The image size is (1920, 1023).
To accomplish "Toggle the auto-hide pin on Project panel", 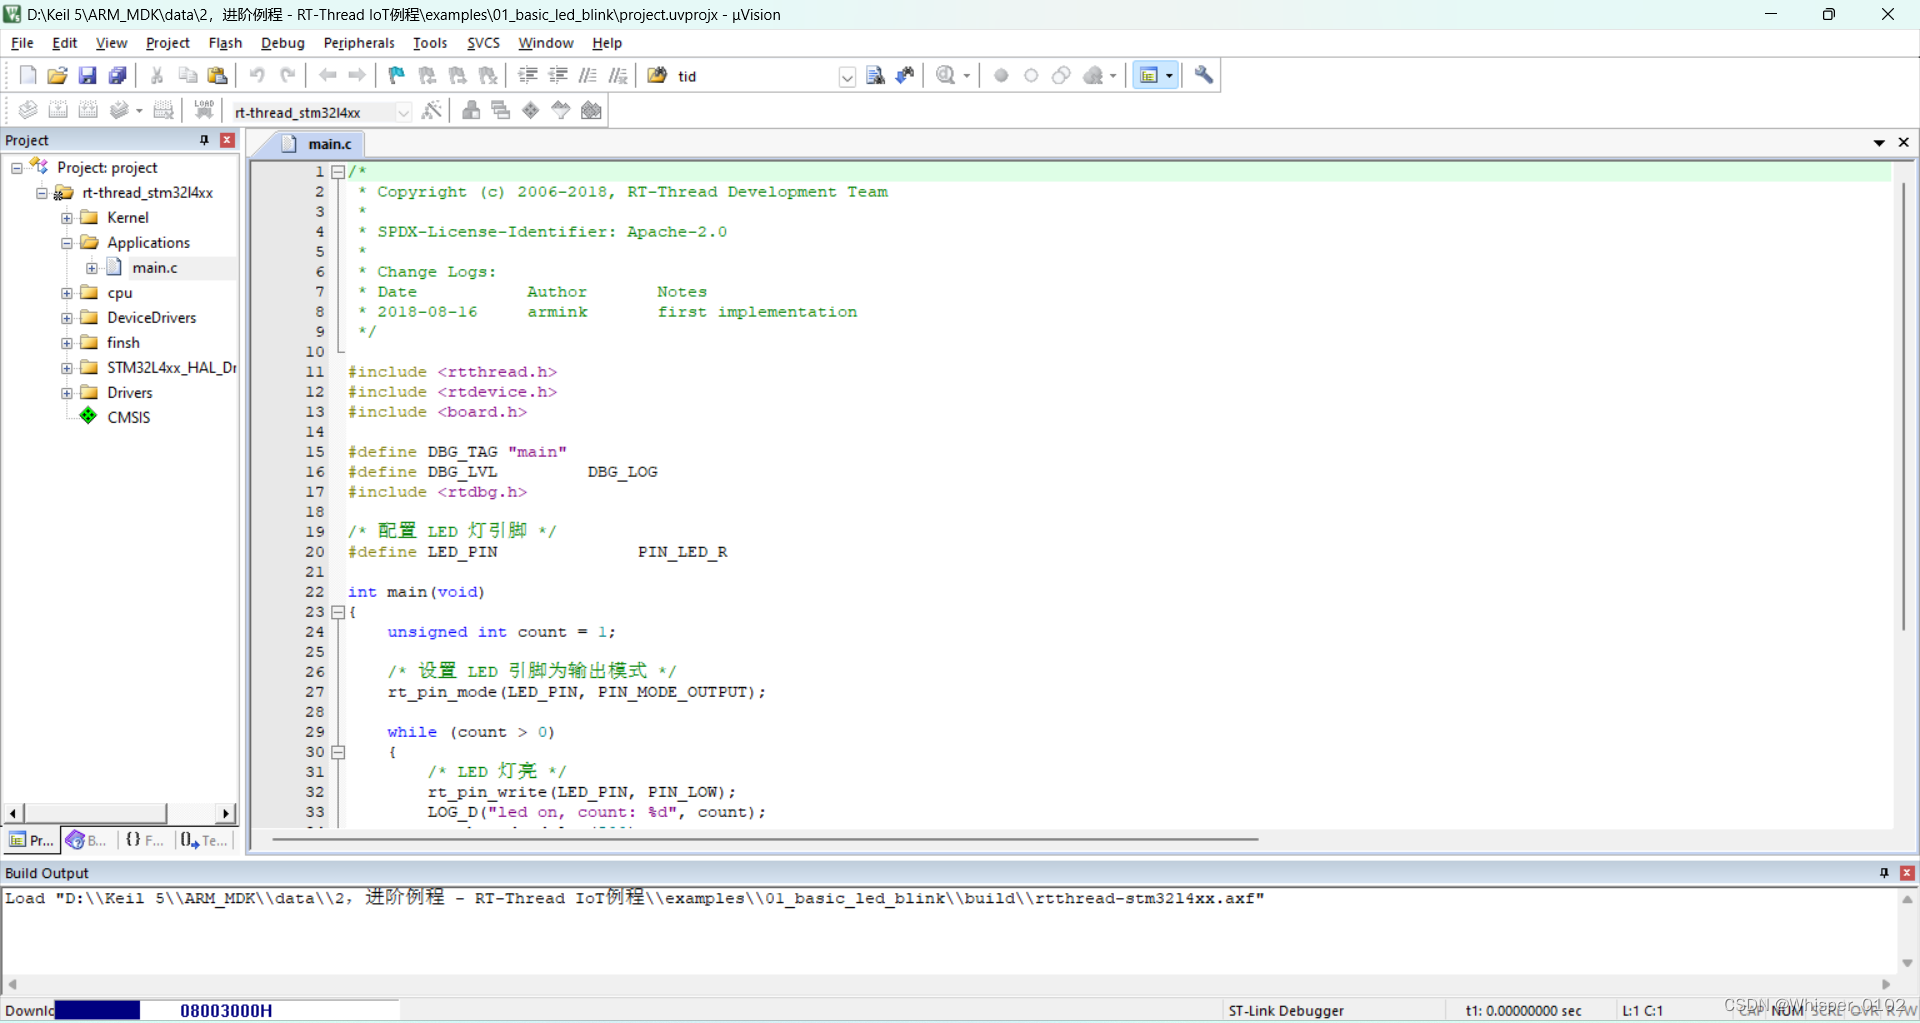I will coord(203,140).
